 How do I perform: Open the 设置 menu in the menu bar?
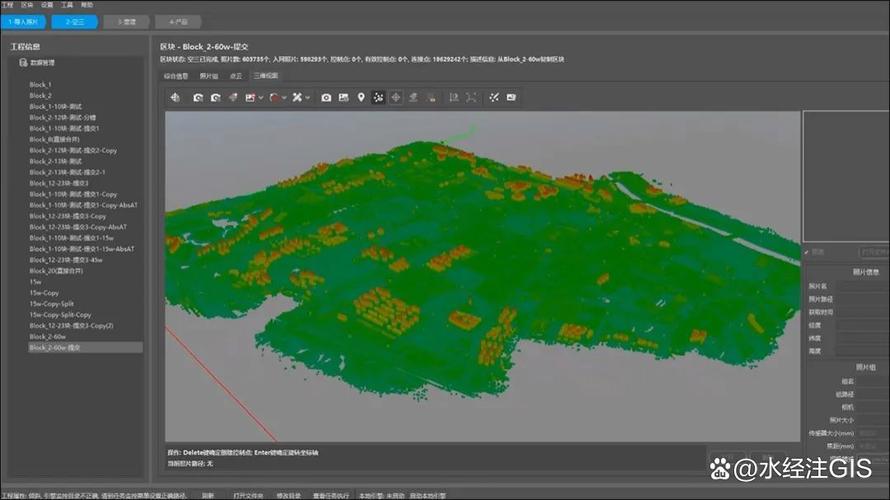(48, 5)
